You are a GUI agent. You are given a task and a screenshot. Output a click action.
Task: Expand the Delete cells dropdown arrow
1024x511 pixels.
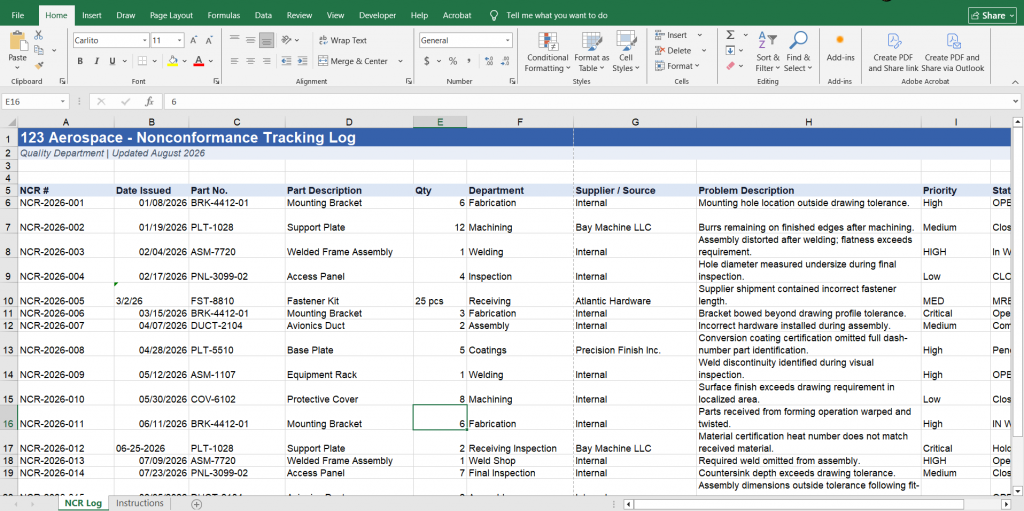(x=704, y=50)
